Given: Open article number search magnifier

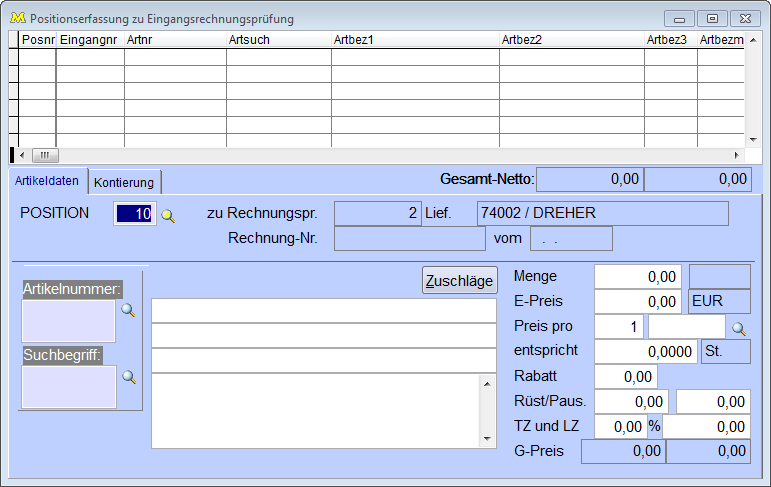Looking at the screenshot, I should click(x=128, y=311).
